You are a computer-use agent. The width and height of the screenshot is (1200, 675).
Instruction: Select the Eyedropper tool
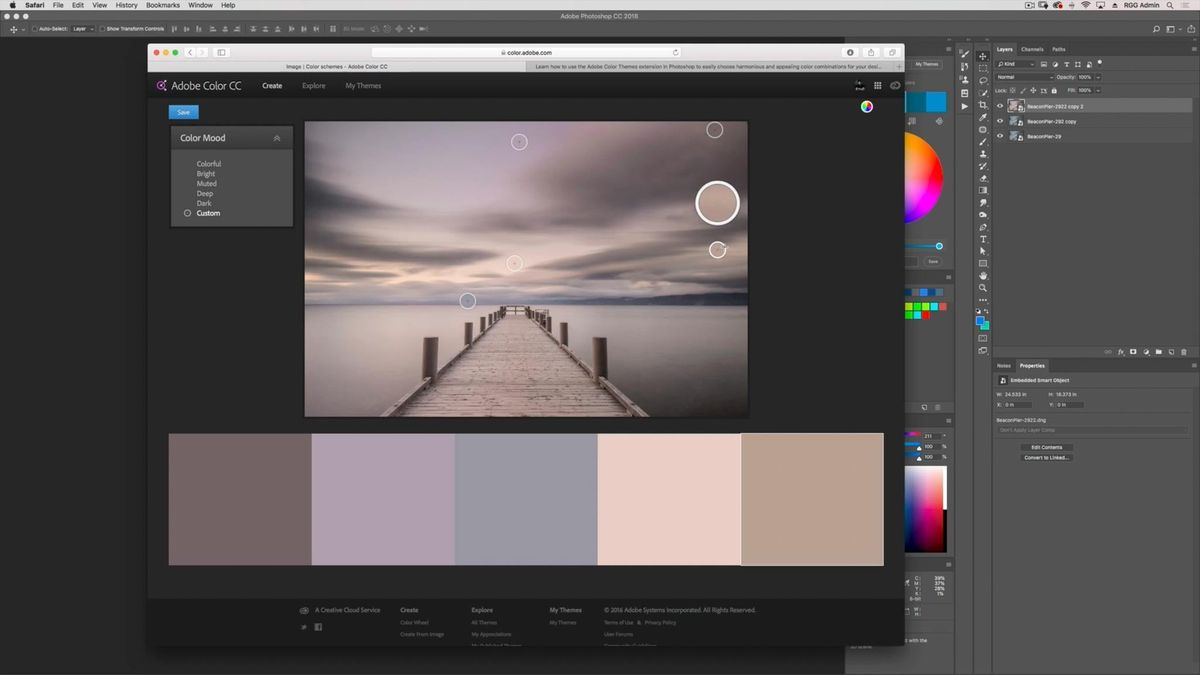[983, 117]
